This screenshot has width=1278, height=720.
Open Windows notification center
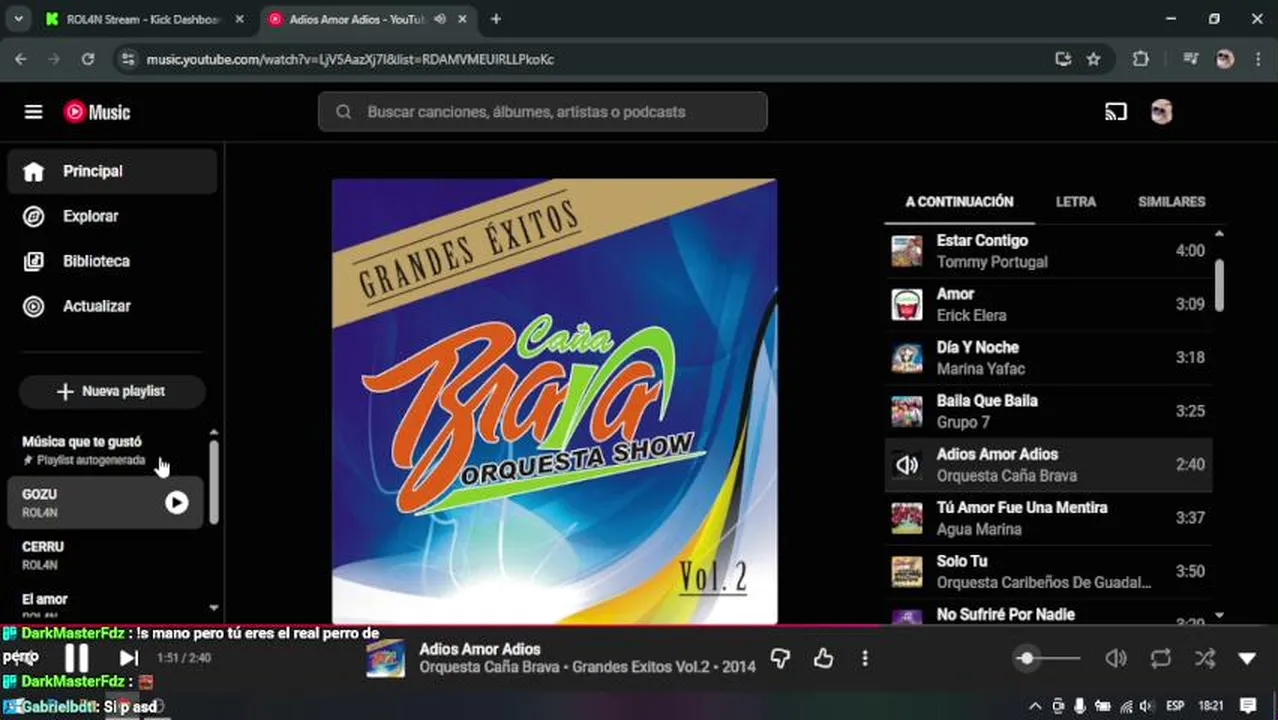1247,706
